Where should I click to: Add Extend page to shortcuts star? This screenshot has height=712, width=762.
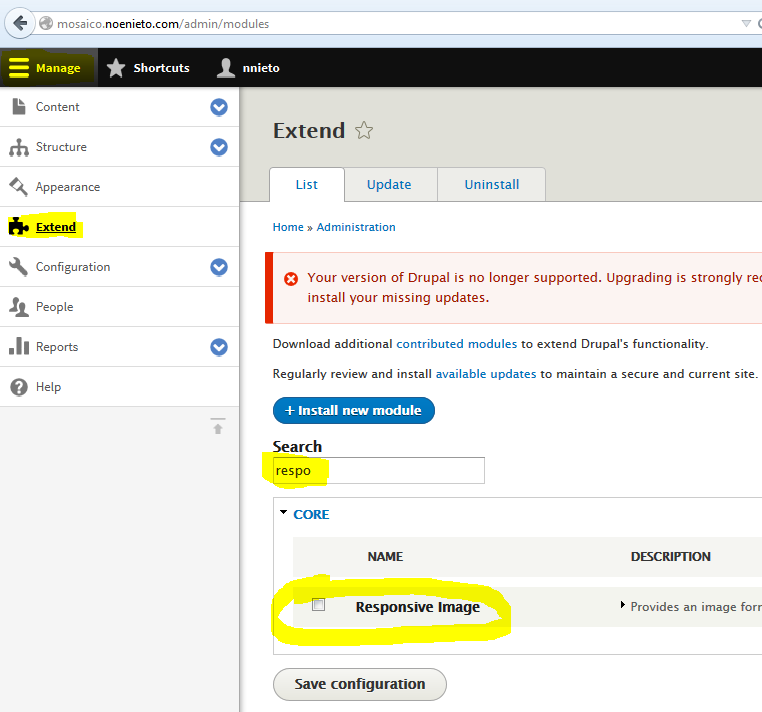[x=364, y=131]
